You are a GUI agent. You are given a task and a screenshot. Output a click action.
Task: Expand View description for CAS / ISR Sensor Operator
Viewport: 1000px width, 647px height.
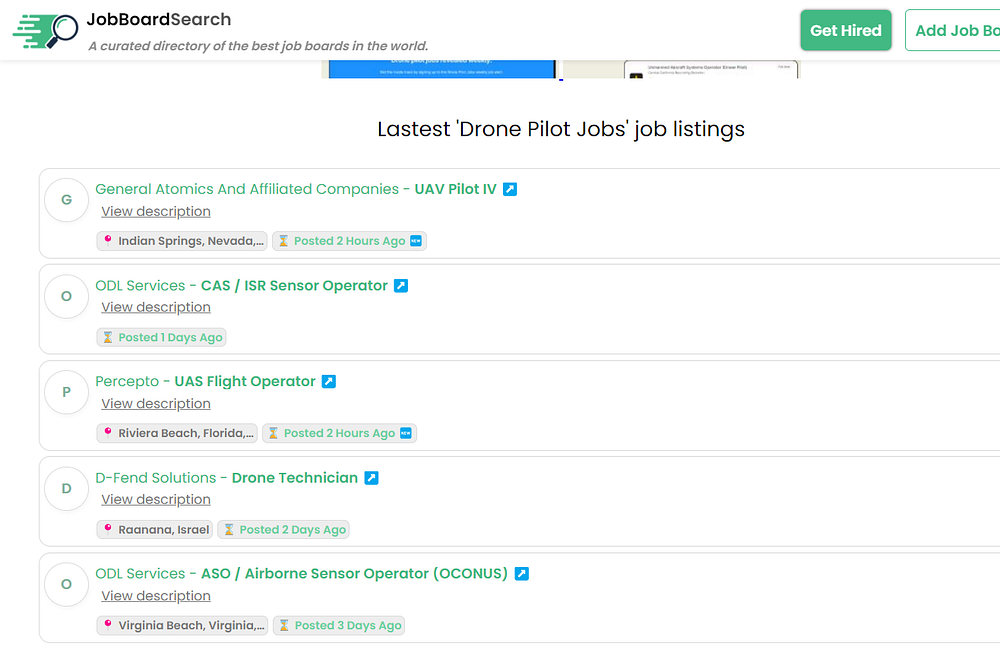(x=156, y=307)
